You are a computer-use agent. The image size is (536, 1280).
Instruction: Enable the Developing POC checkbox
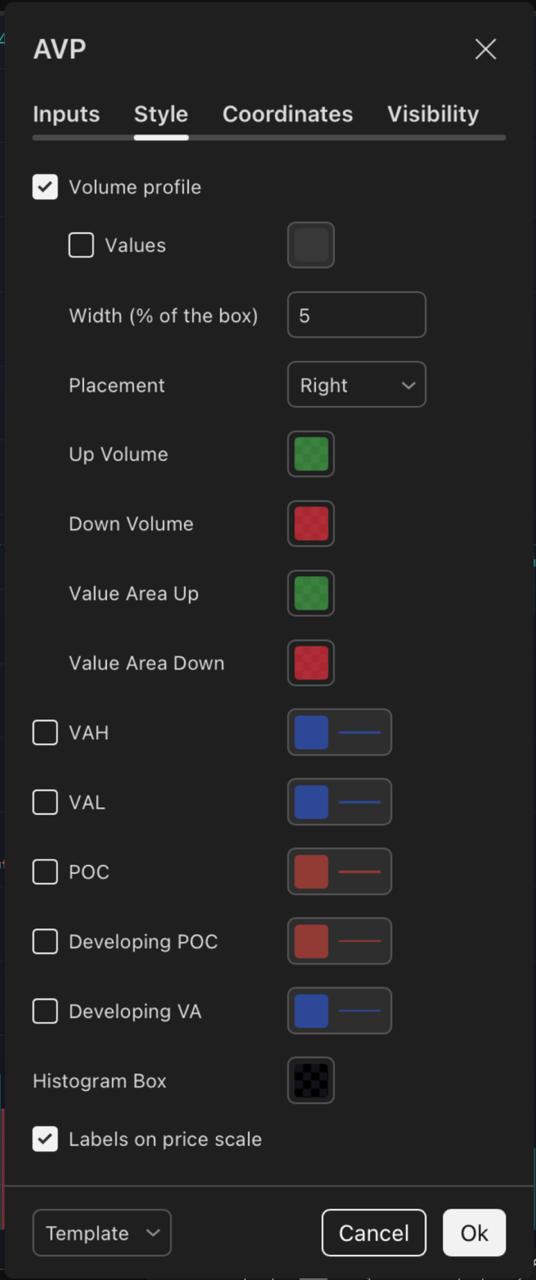point(45,942)
